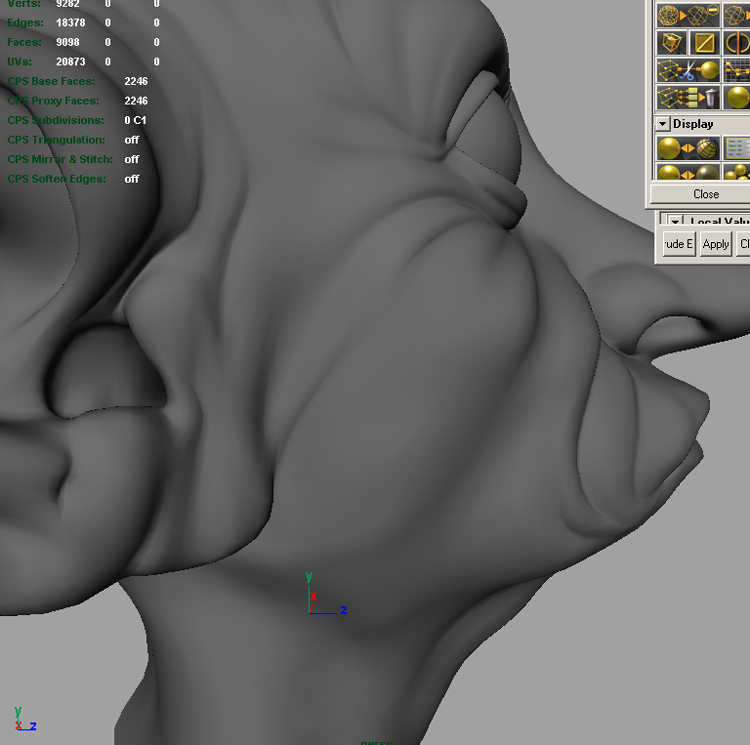Collapse the Display section arrow
Screen dimensions: 750x745
(663, 124)
